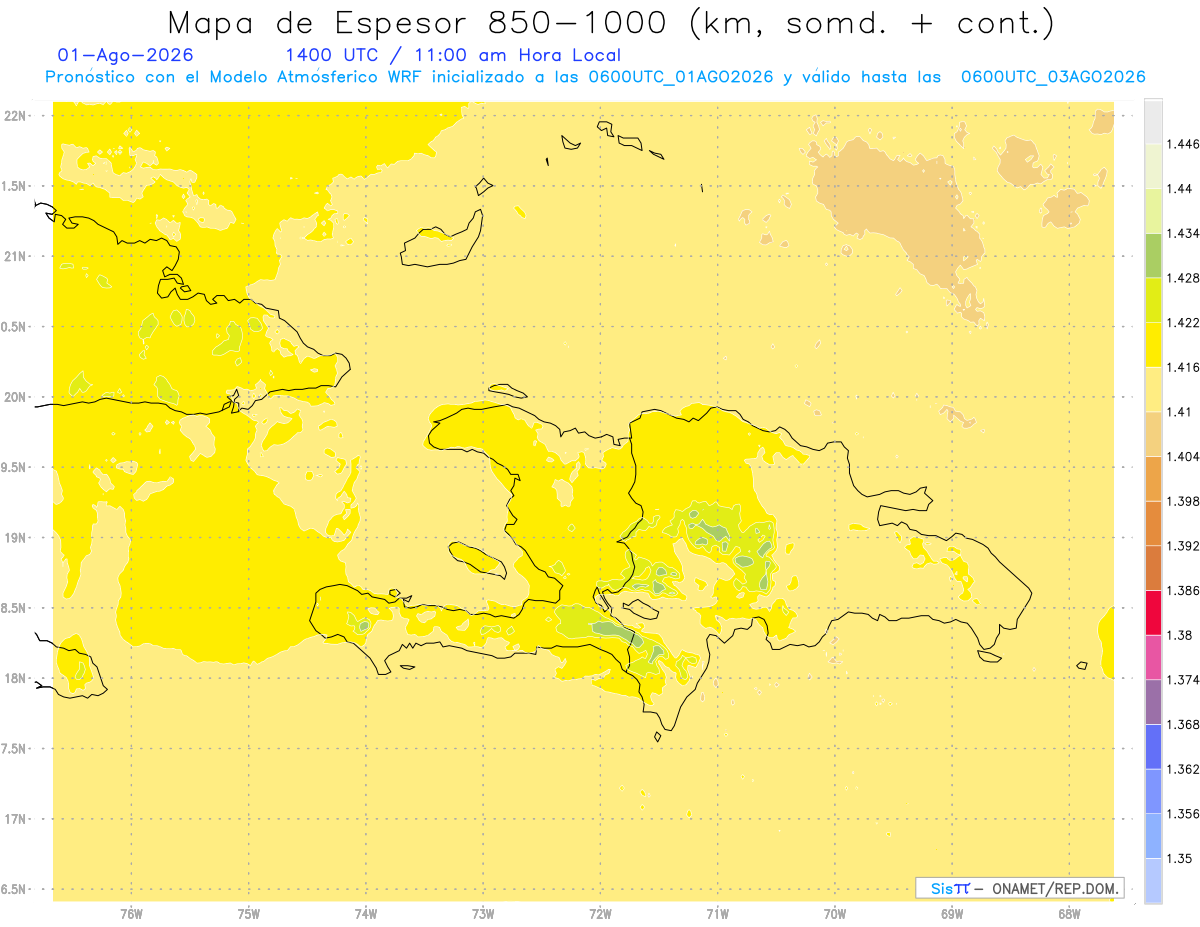
Task: Click the legend value 1.416
Action: tap(1184, 367)
